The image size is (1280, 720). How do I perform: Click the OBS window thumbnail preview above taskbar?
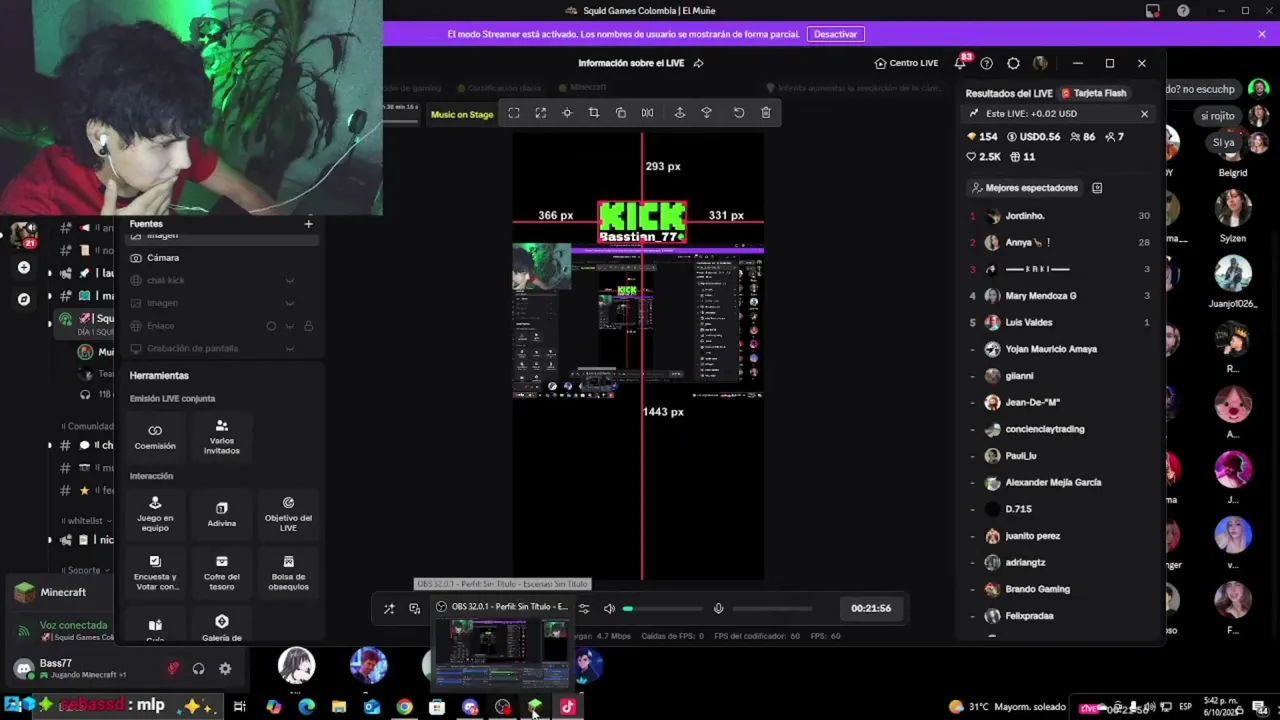point(501,650)
